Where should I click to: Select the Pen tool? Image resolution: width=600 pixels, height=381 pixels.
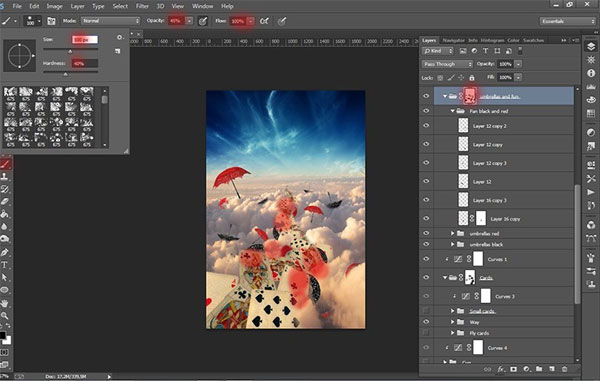click(x=5, y=252)
